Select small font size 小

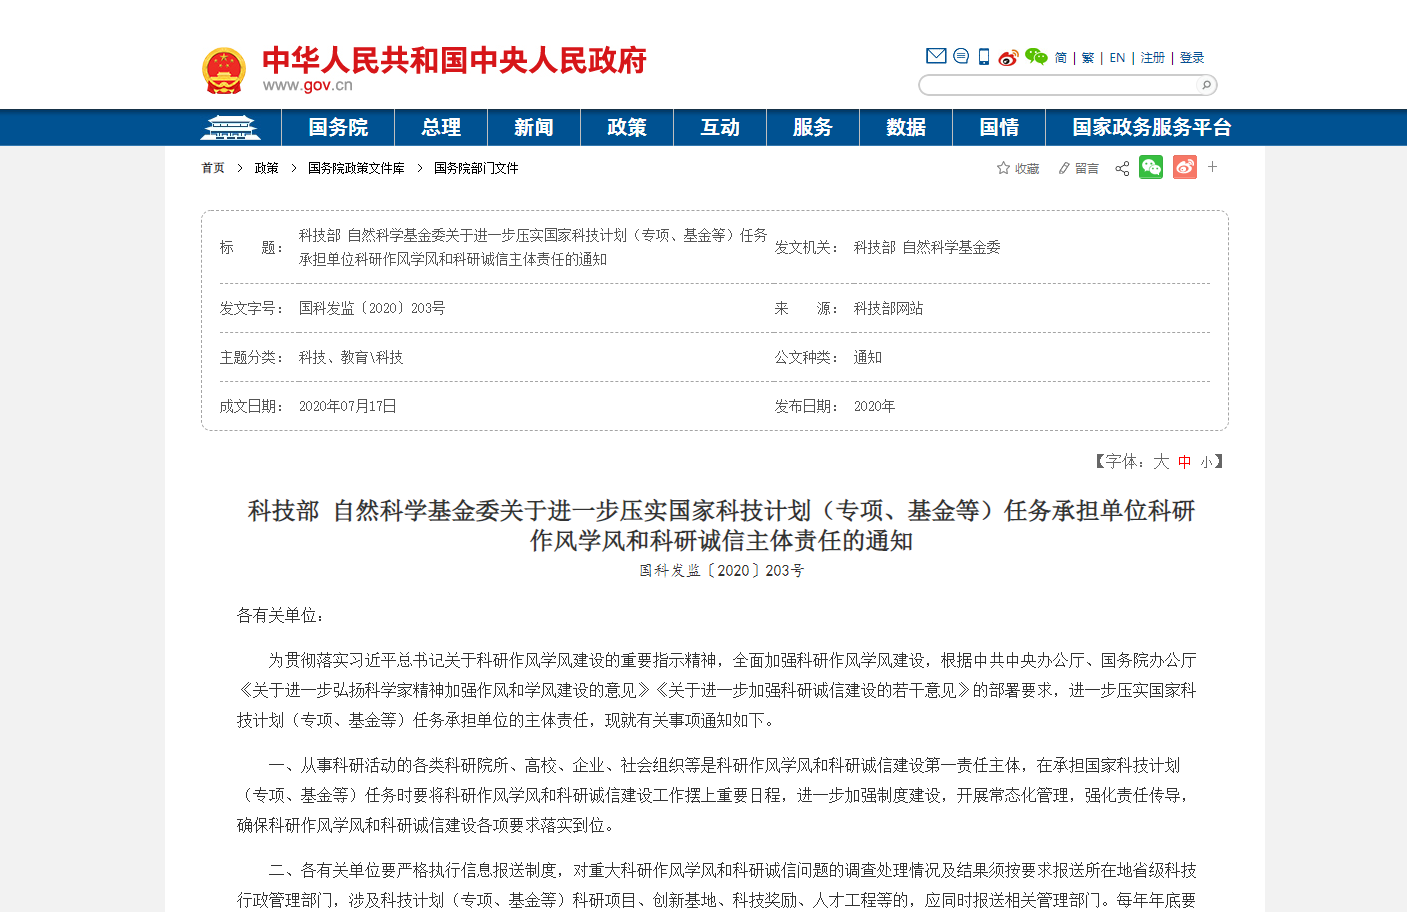click(x=1207, y=462)
